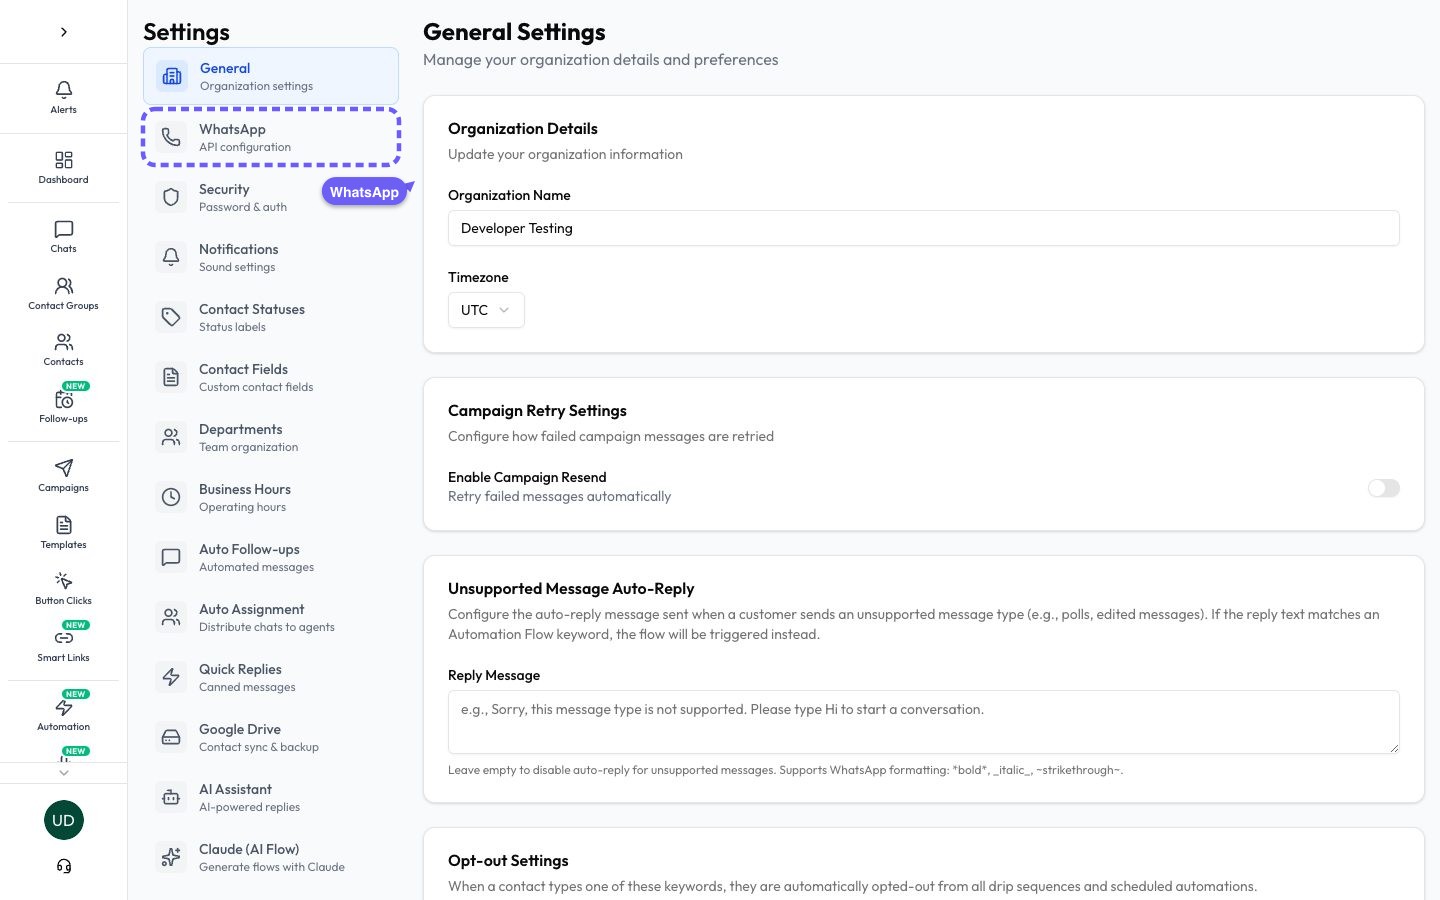The height and width of the screenshot is (900, 1440).
Task: Toggle Enable Campaign Resend switch
Action: pyautogui.click(x=1384, y=488)
